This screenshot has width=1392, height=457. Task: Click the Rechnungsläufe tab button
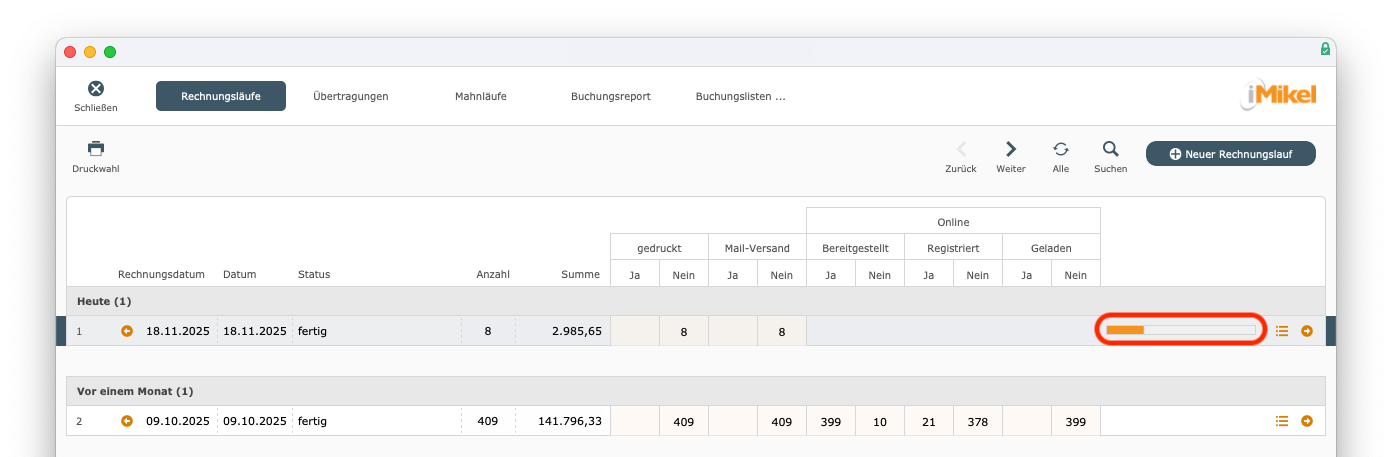tap(221, 96)
